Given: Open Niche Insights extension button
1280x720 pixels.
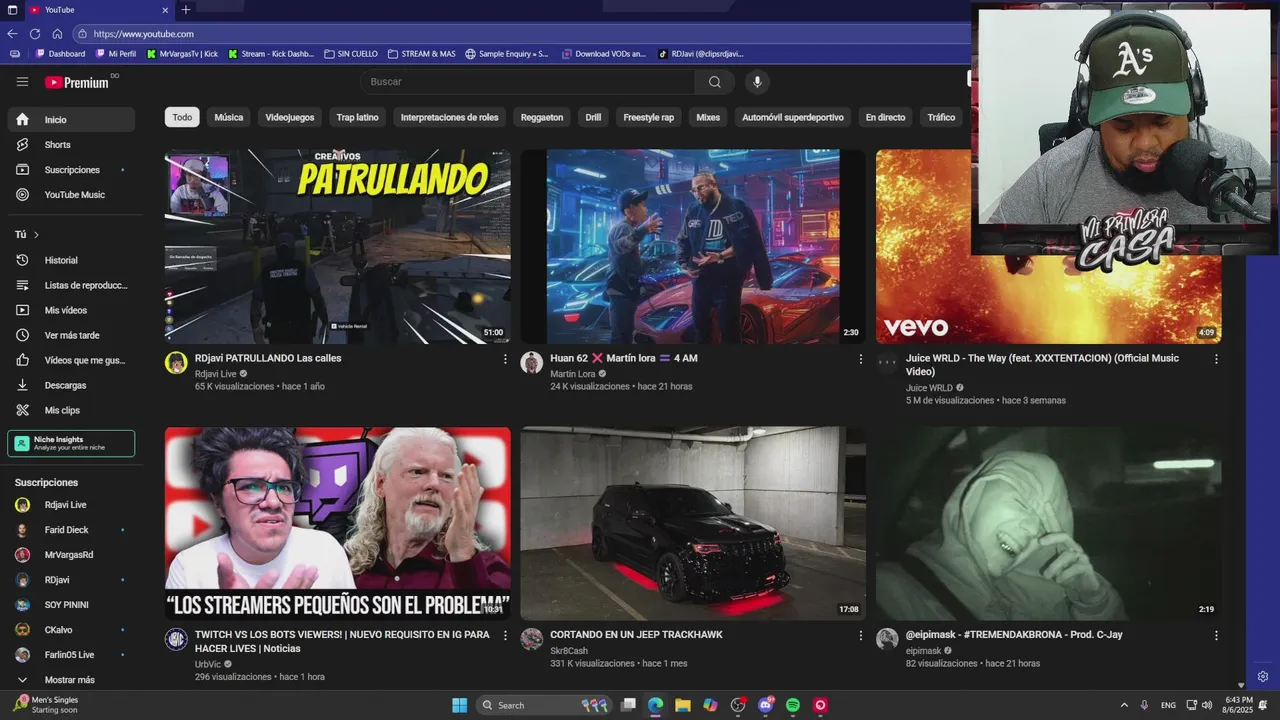Looking at the screenshot, I should click(x=71, y=443).
